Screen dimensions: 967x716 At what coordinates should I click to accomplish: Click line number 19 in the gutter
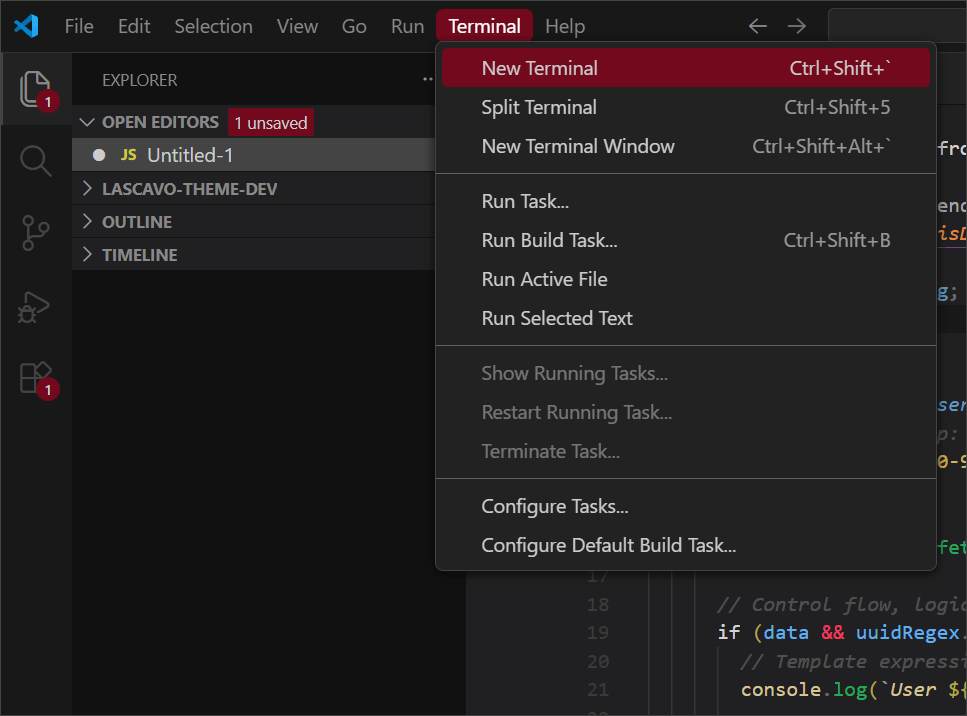[x=598, y=633]
